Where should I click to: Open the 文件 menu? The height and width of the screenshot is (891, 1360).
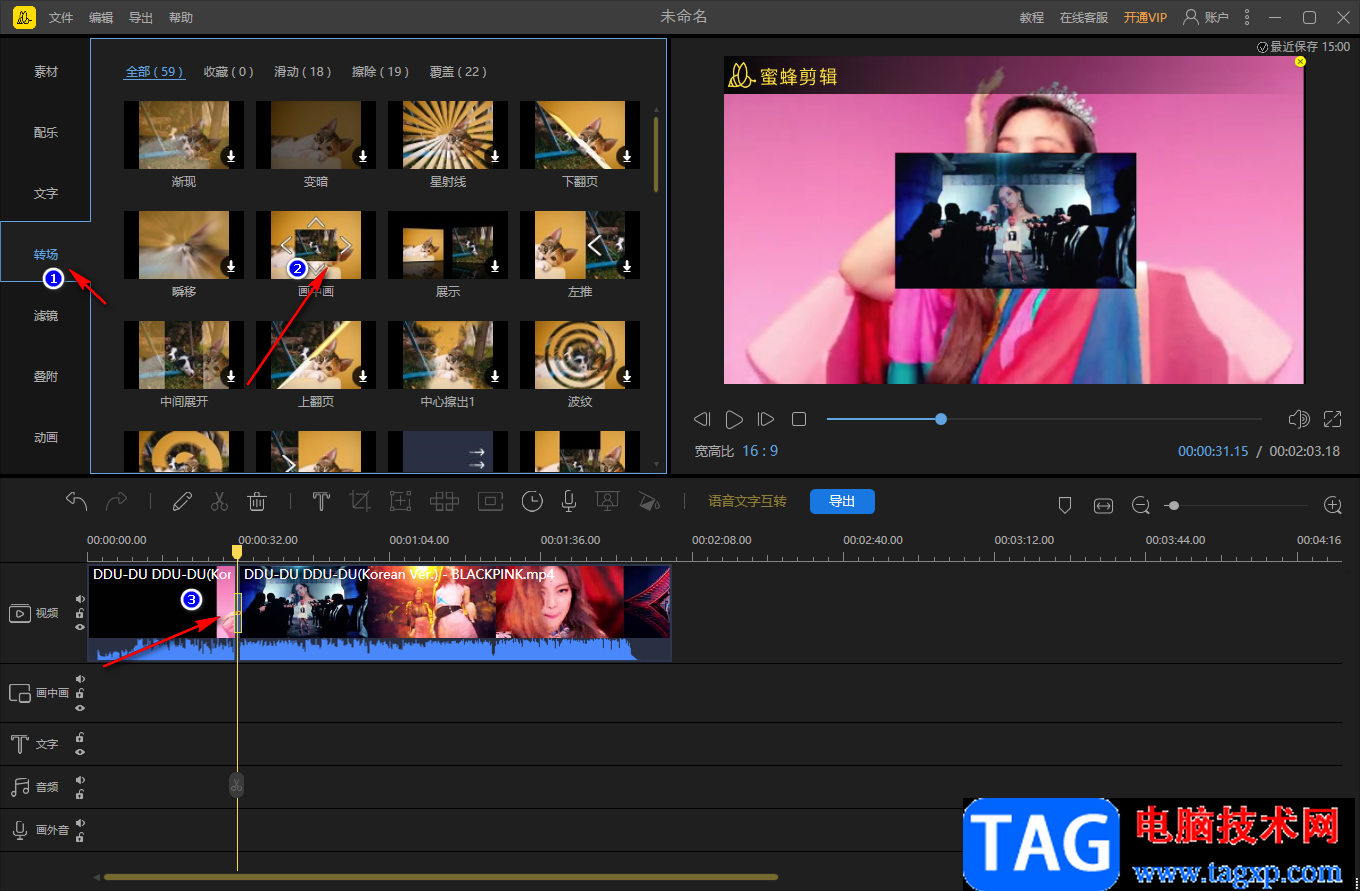coord(61,18)
